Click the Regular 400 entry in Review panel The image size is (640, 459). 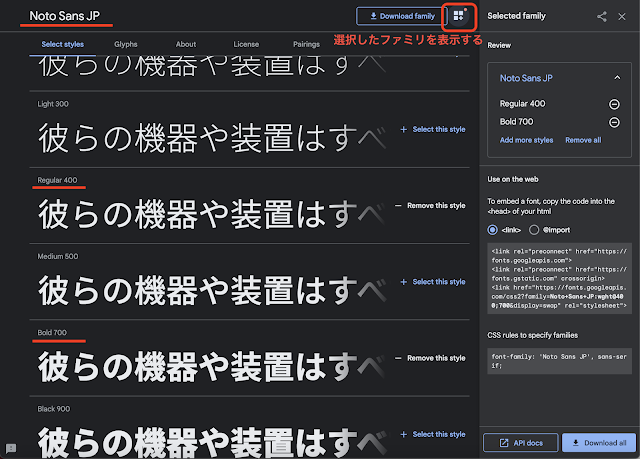click(522, 104)
